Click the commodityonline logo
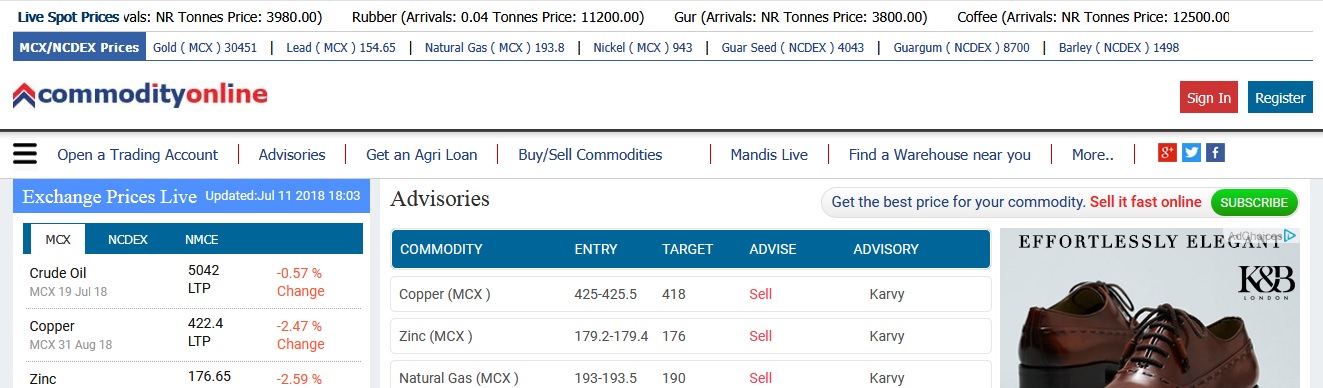Screen dimensions: 1323x388 tap(140, 95)
